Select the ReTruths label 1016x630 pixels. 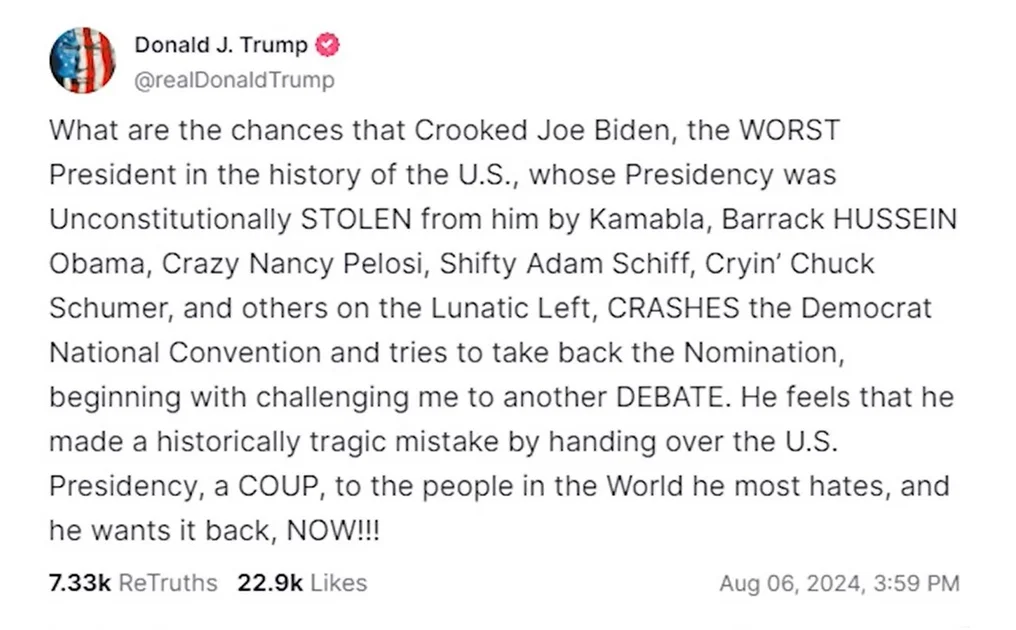click(x=167, y=582)
